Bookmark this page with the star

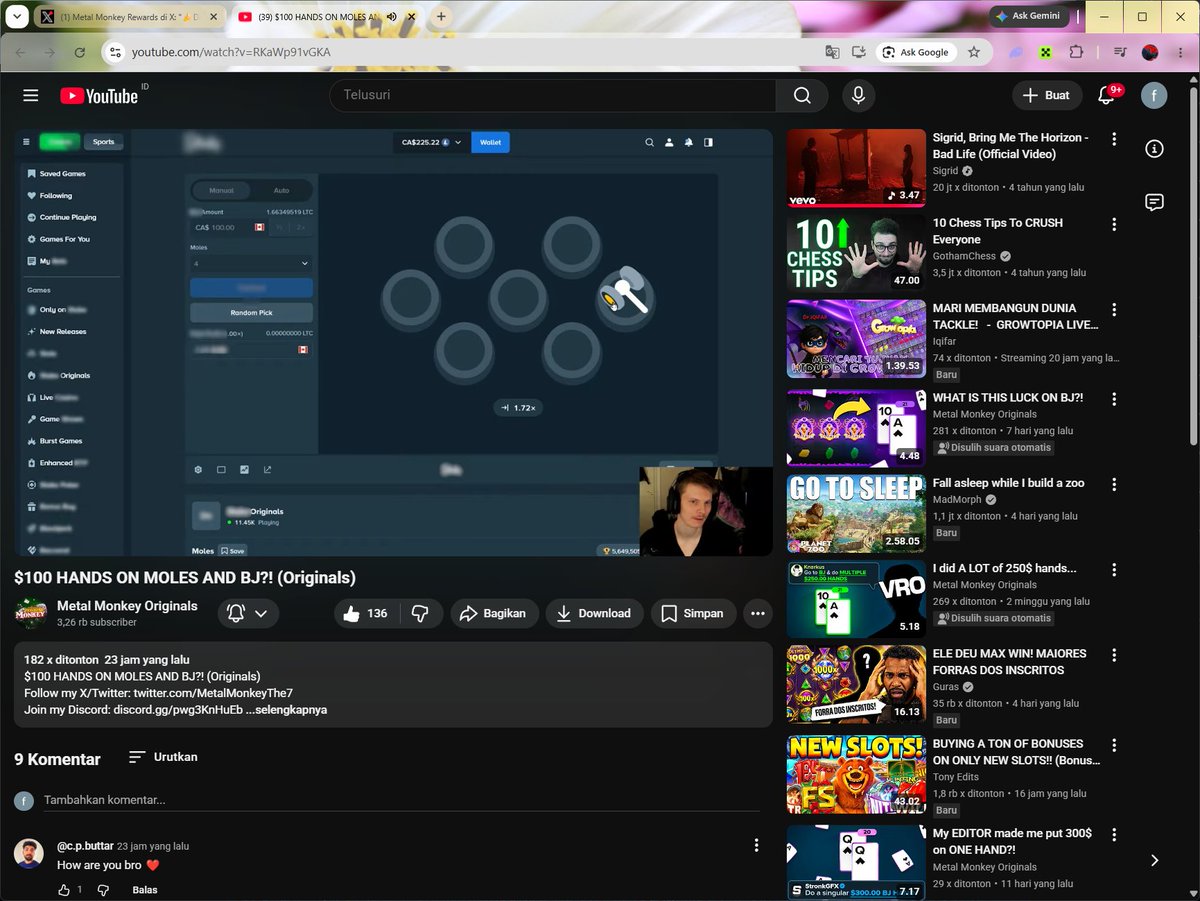click(x=974, y=52)
